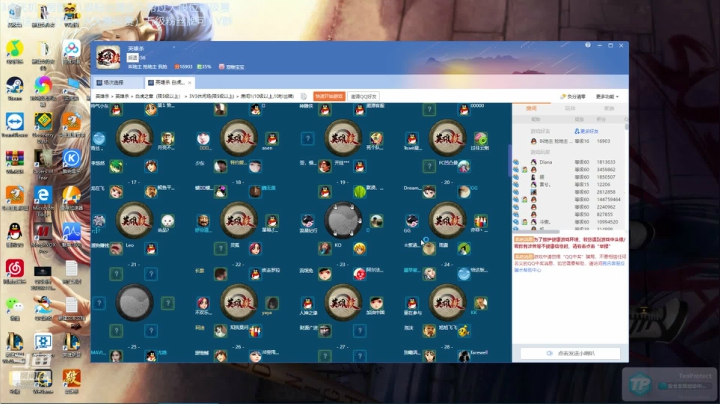Take the empty '?' seat beside player 00000
The height and width of the screenshot is (404, 720).
pos(429,109)
